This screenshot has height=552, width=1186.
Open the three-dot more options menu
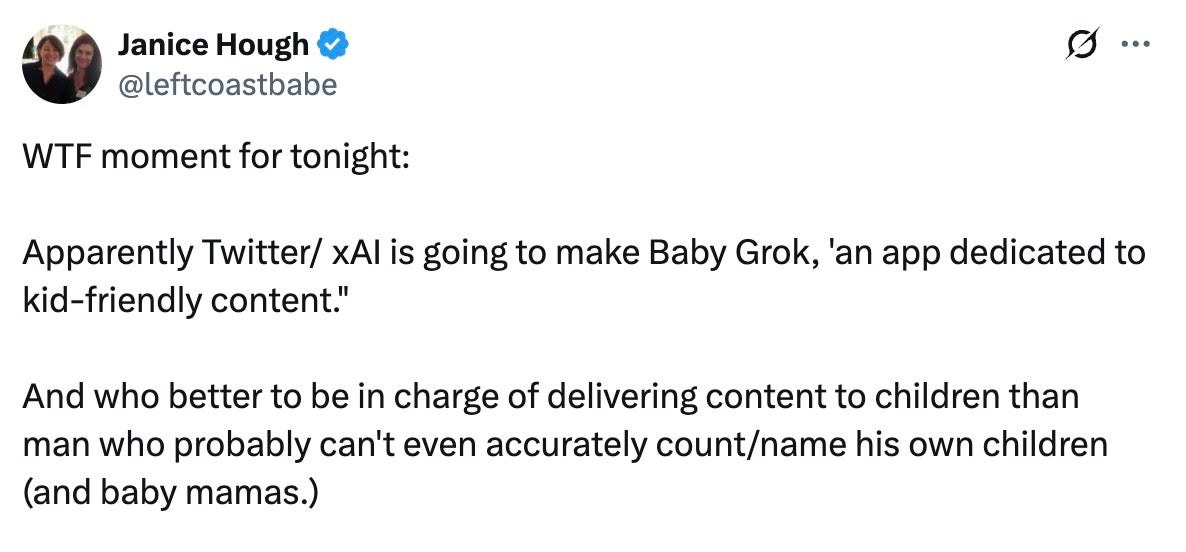[x=1135, y=45]
